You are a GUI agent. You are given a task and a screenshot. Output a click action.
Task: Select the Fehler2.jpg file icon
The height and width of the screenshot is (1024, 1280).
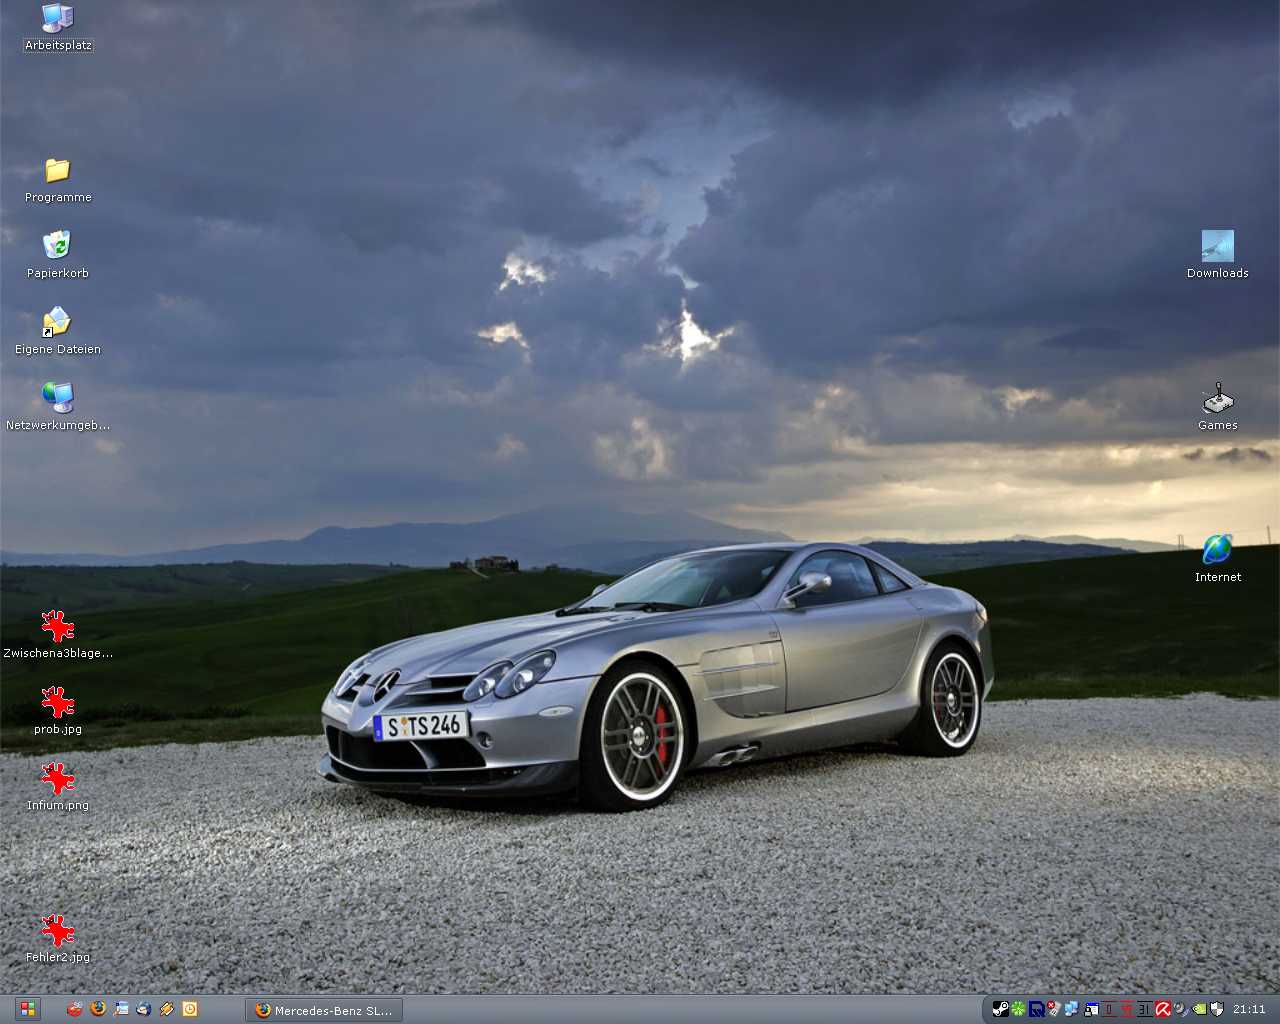coord(58,939)
